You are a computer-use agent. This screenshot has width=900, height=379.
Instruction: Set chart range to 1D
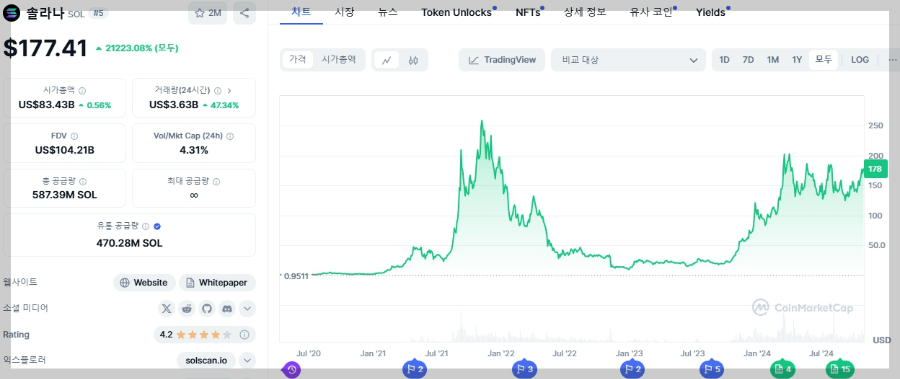pos(724,60)
